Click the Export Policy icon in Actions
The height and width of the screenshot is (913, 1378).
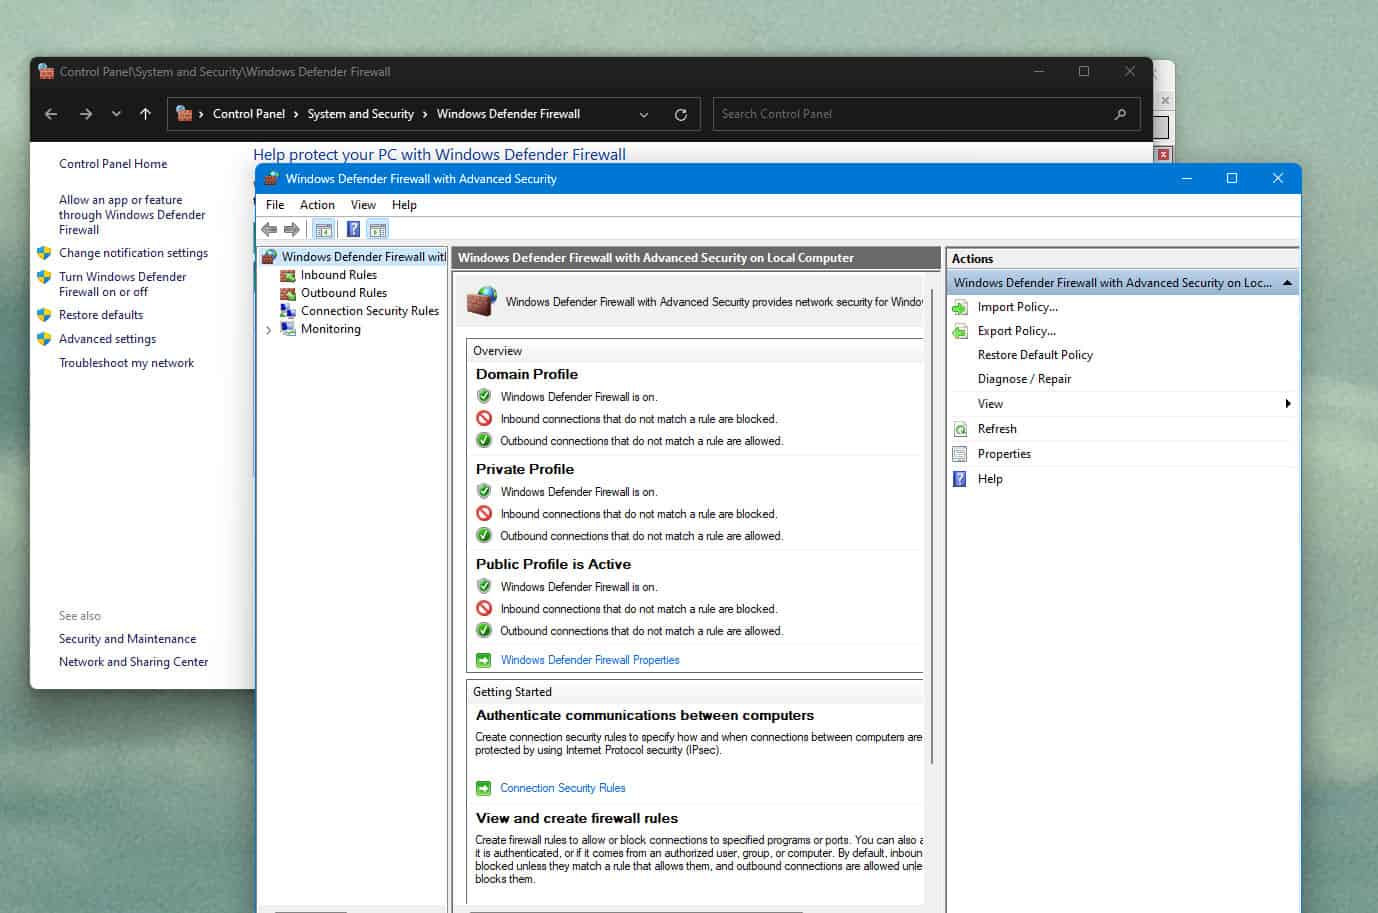[960, 331]
